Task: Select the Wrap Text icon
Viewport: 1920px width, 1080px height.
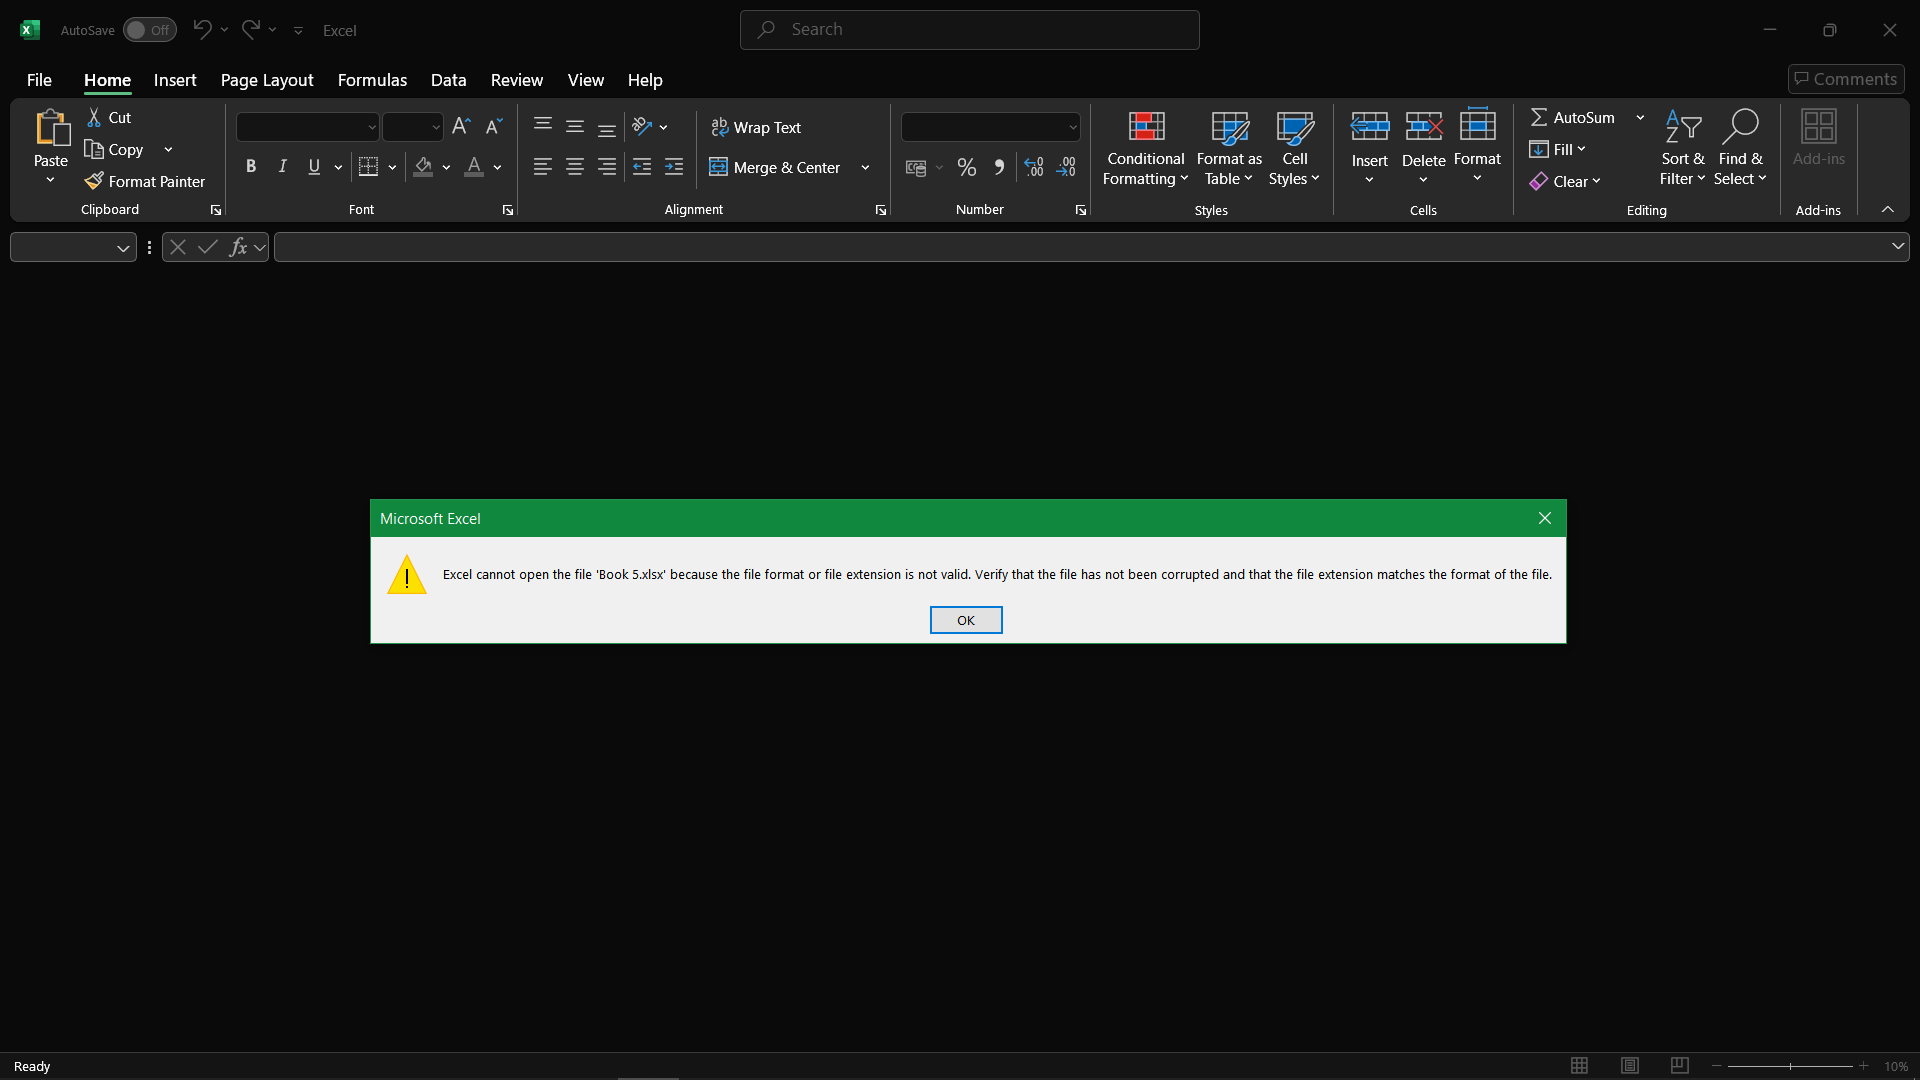Action: click(755, 127)
